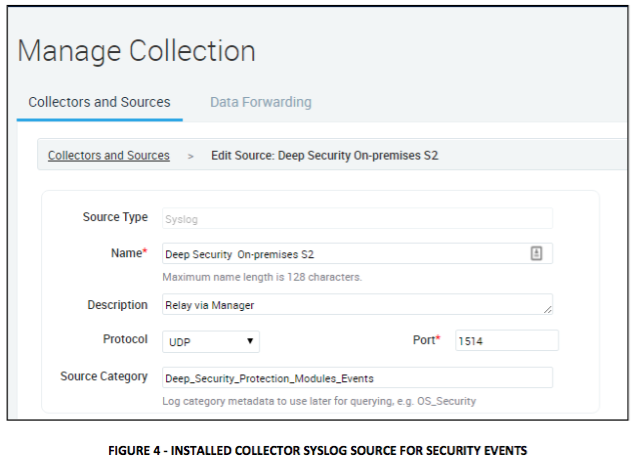Click the autofill icon in Name field
The width and height of the screenshot is (640, 464).
pos(536,253)
